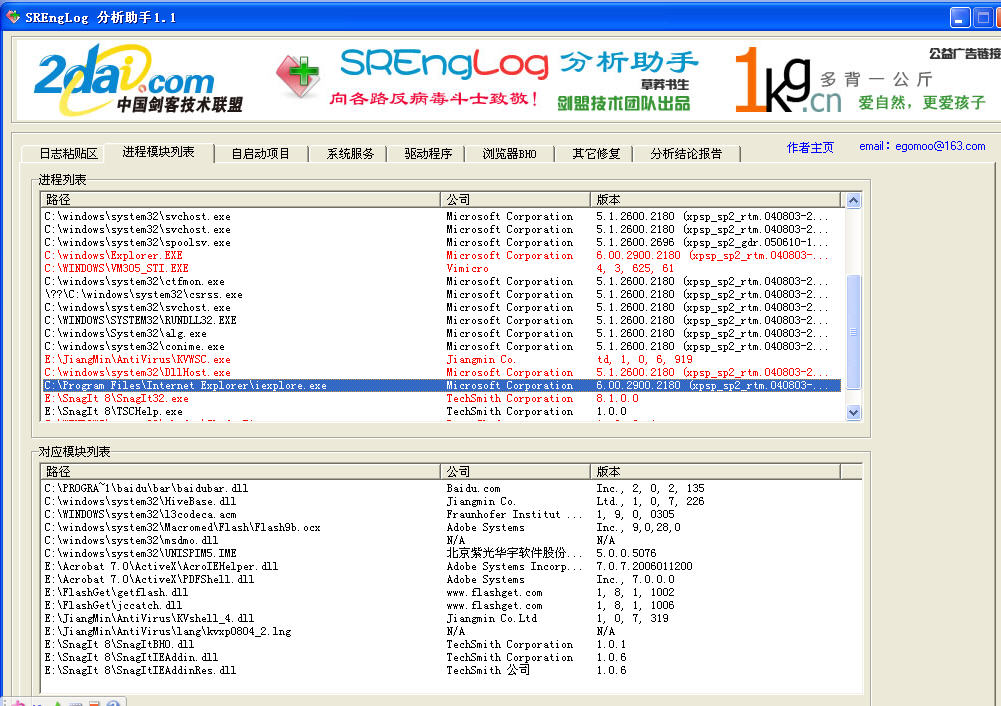Select the baidubar.dll module row

tap(442, 488)
